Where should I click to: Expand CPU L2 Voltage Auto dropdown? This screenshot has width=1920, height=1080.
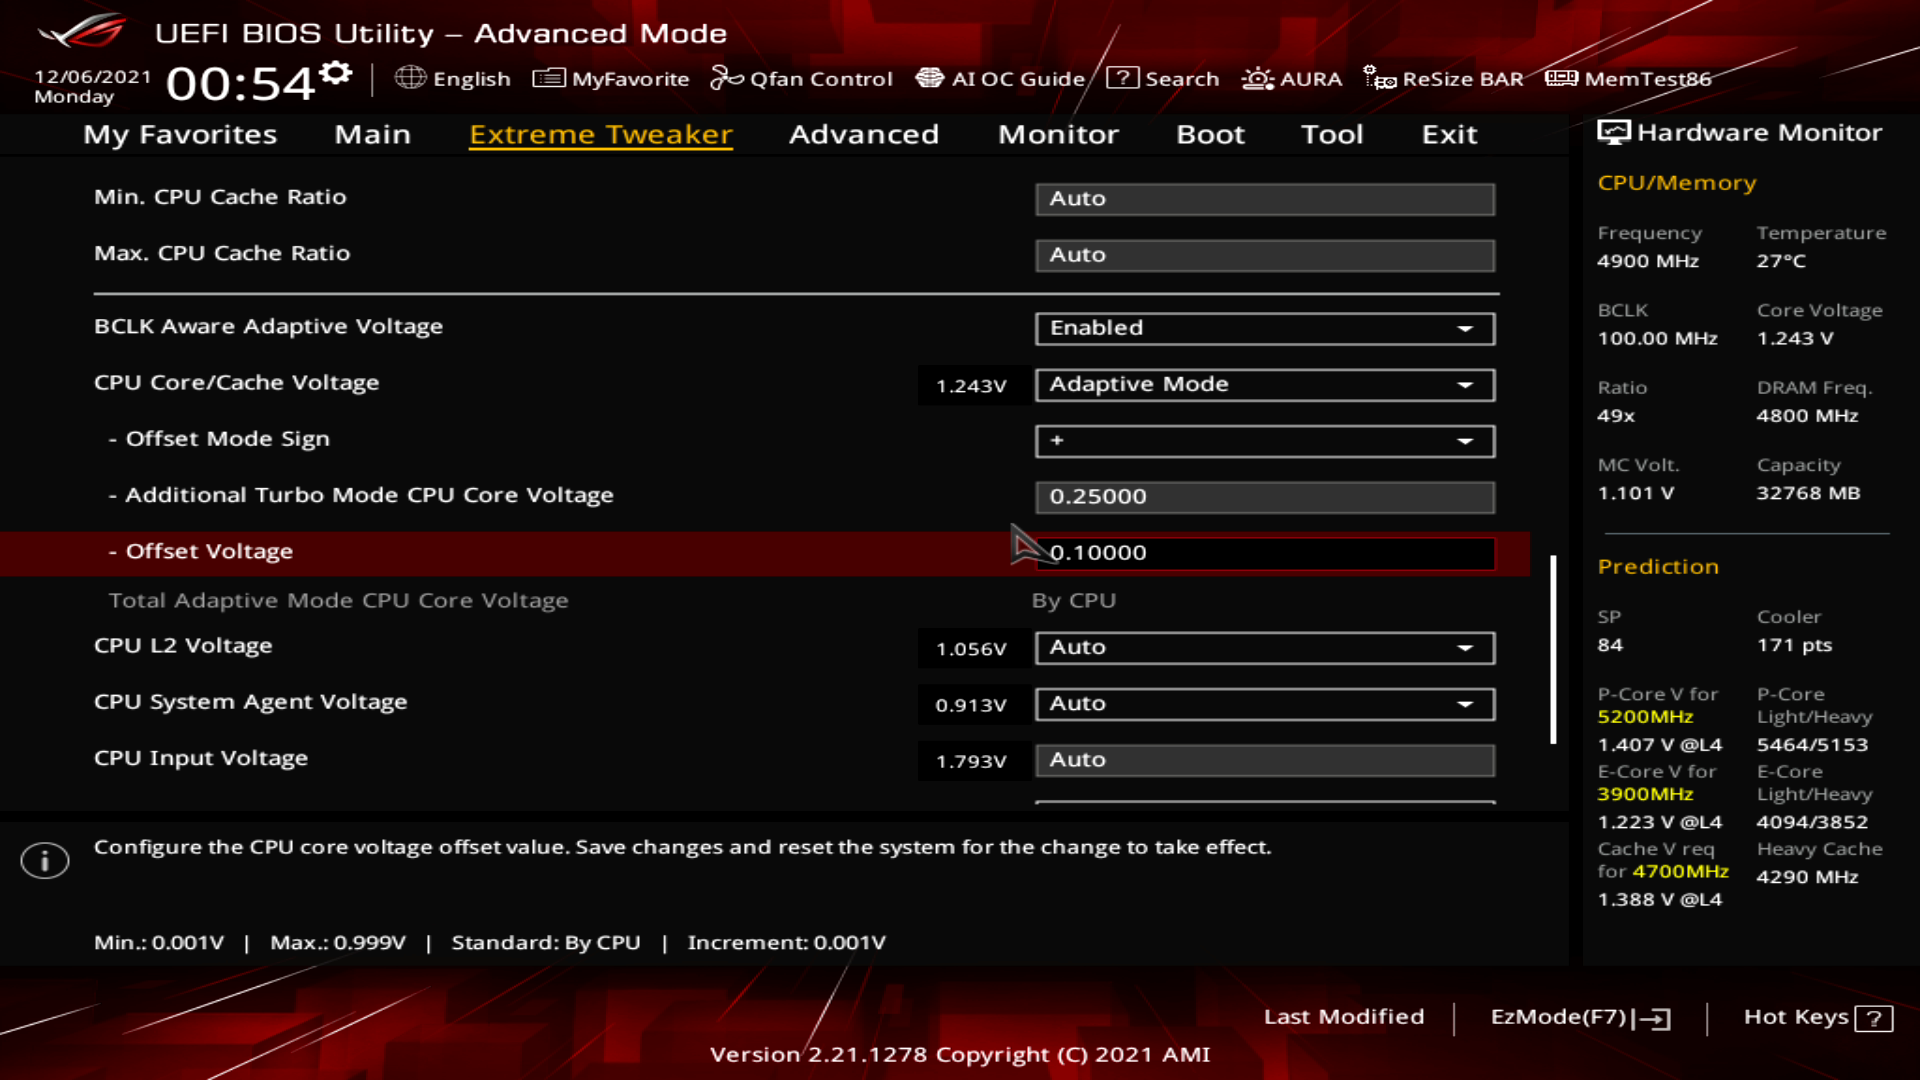1264,648
